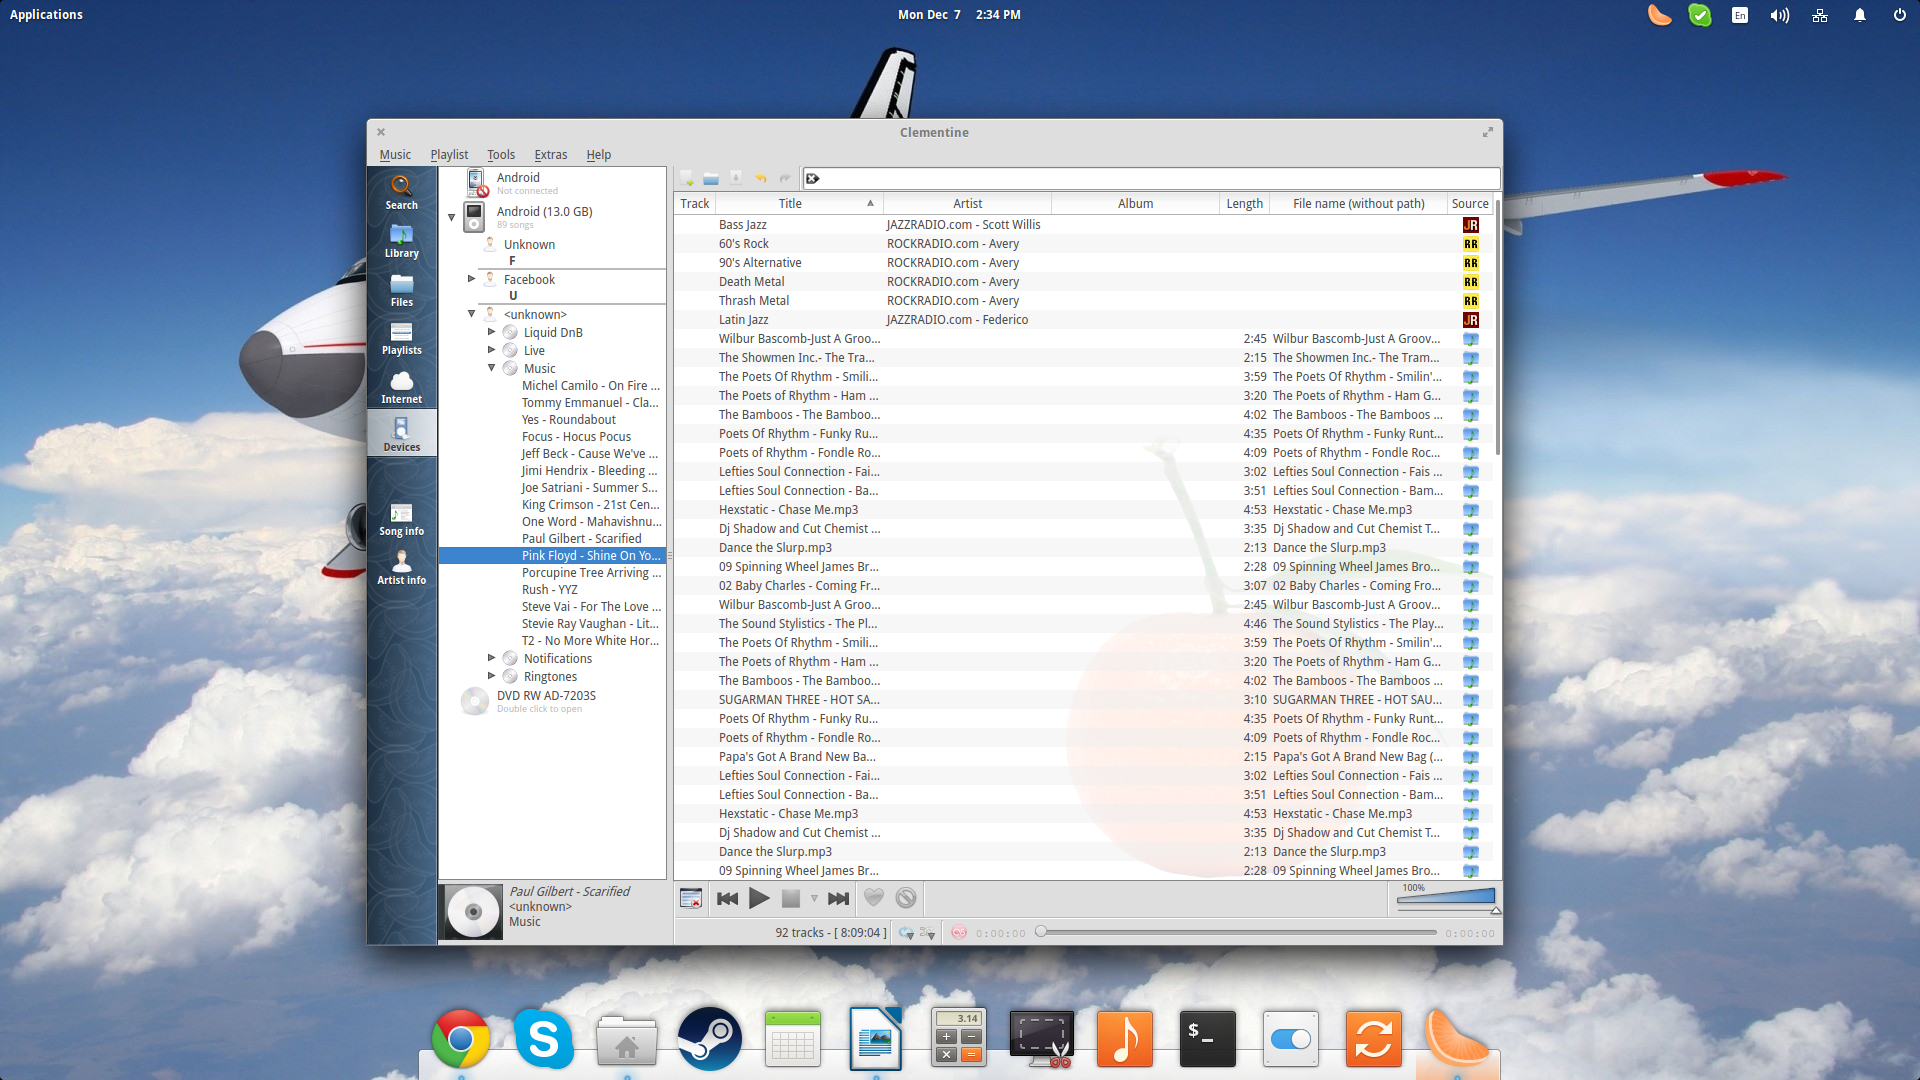Open the repeat mode dropdown
Screen dimensions: 1920x1080
click(906, 933)
